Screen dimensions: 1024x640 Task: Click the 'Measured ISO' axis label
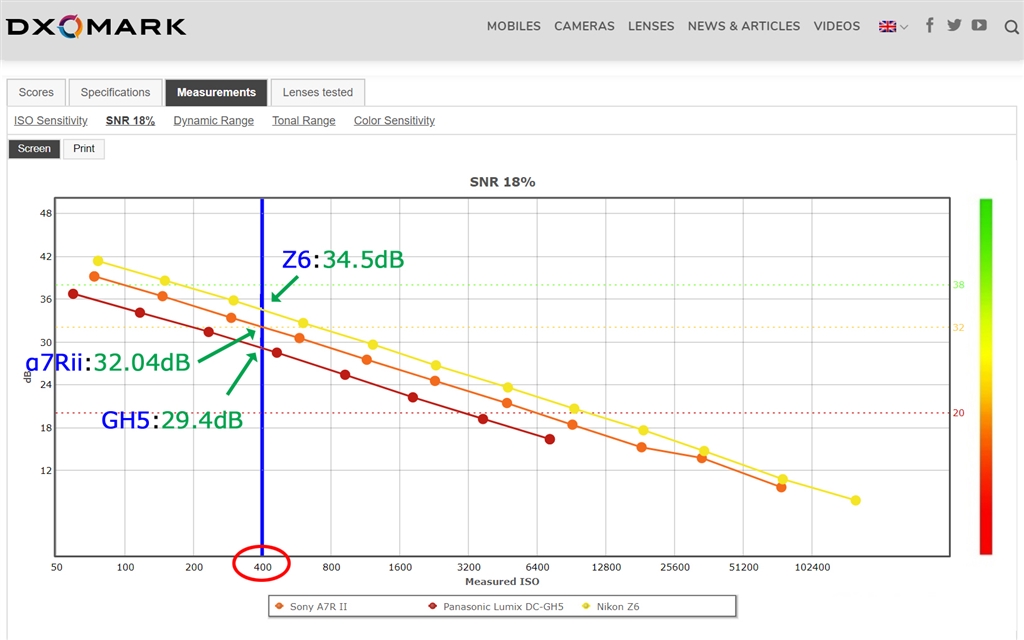click(502, 581)
